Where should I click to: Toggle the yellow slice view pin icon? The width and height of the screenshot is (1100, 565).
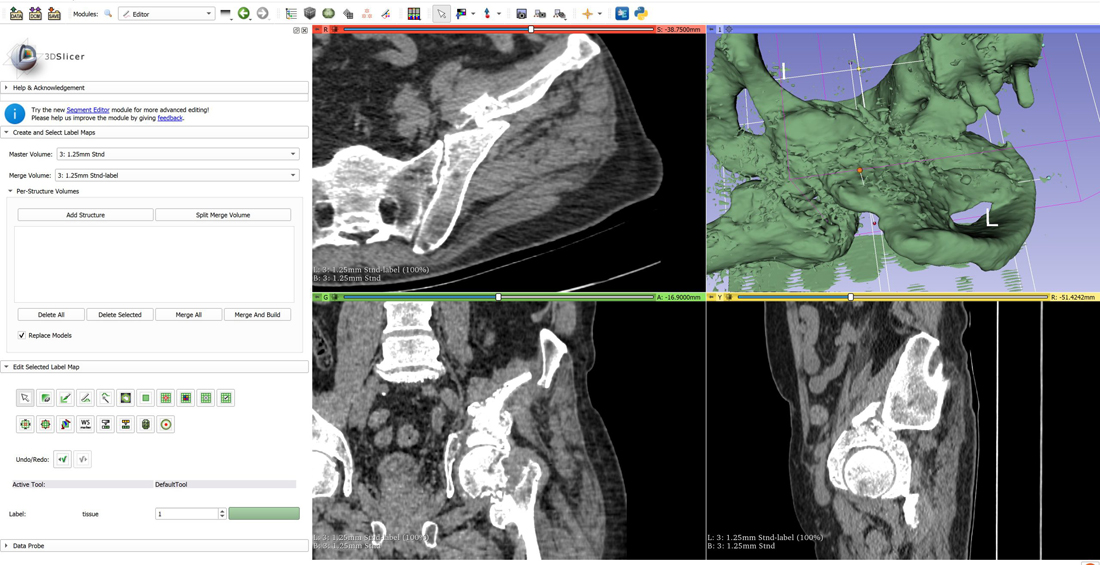point(711,297)
